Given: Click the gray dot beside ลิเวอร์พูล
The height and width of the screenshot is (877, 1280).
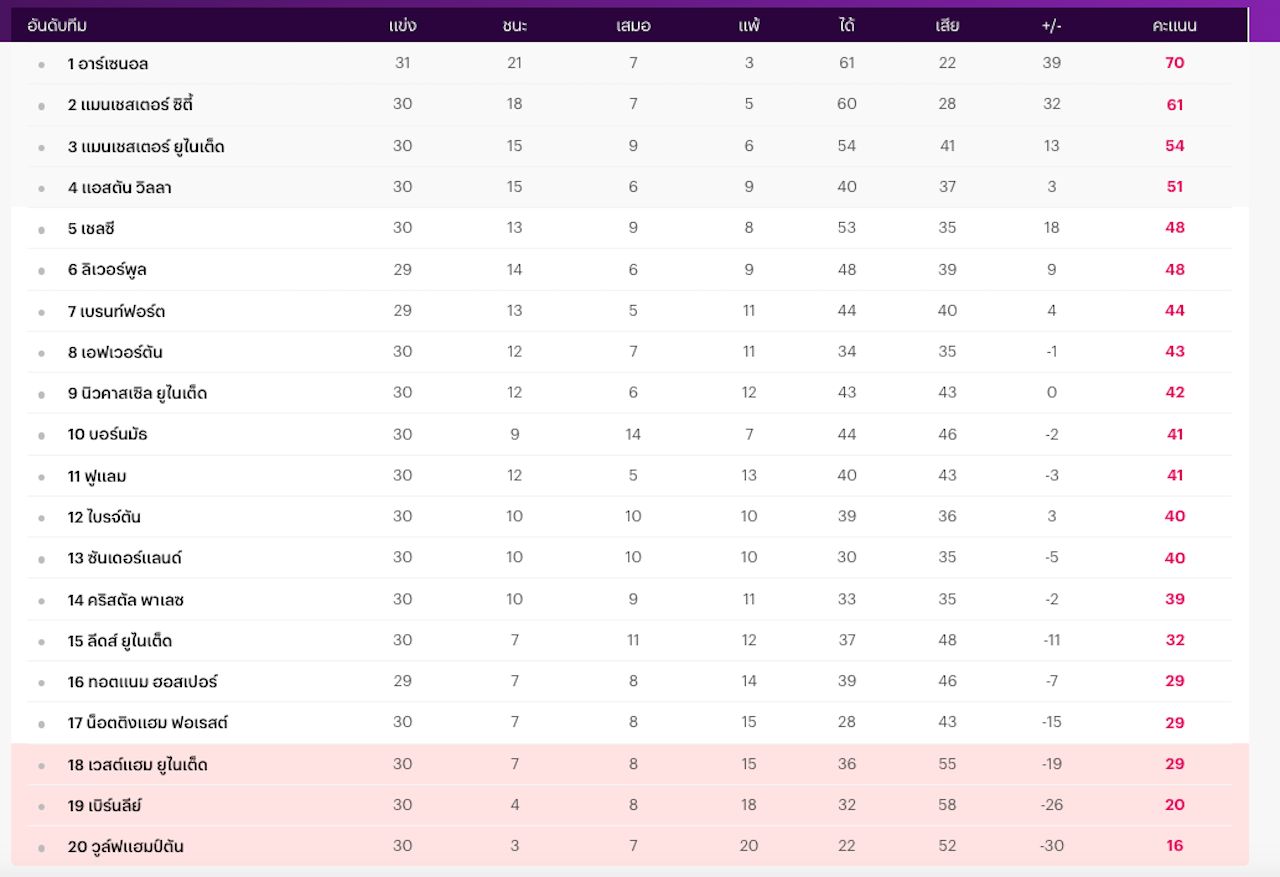Looking at the screenshot, I should coord(42,271).
